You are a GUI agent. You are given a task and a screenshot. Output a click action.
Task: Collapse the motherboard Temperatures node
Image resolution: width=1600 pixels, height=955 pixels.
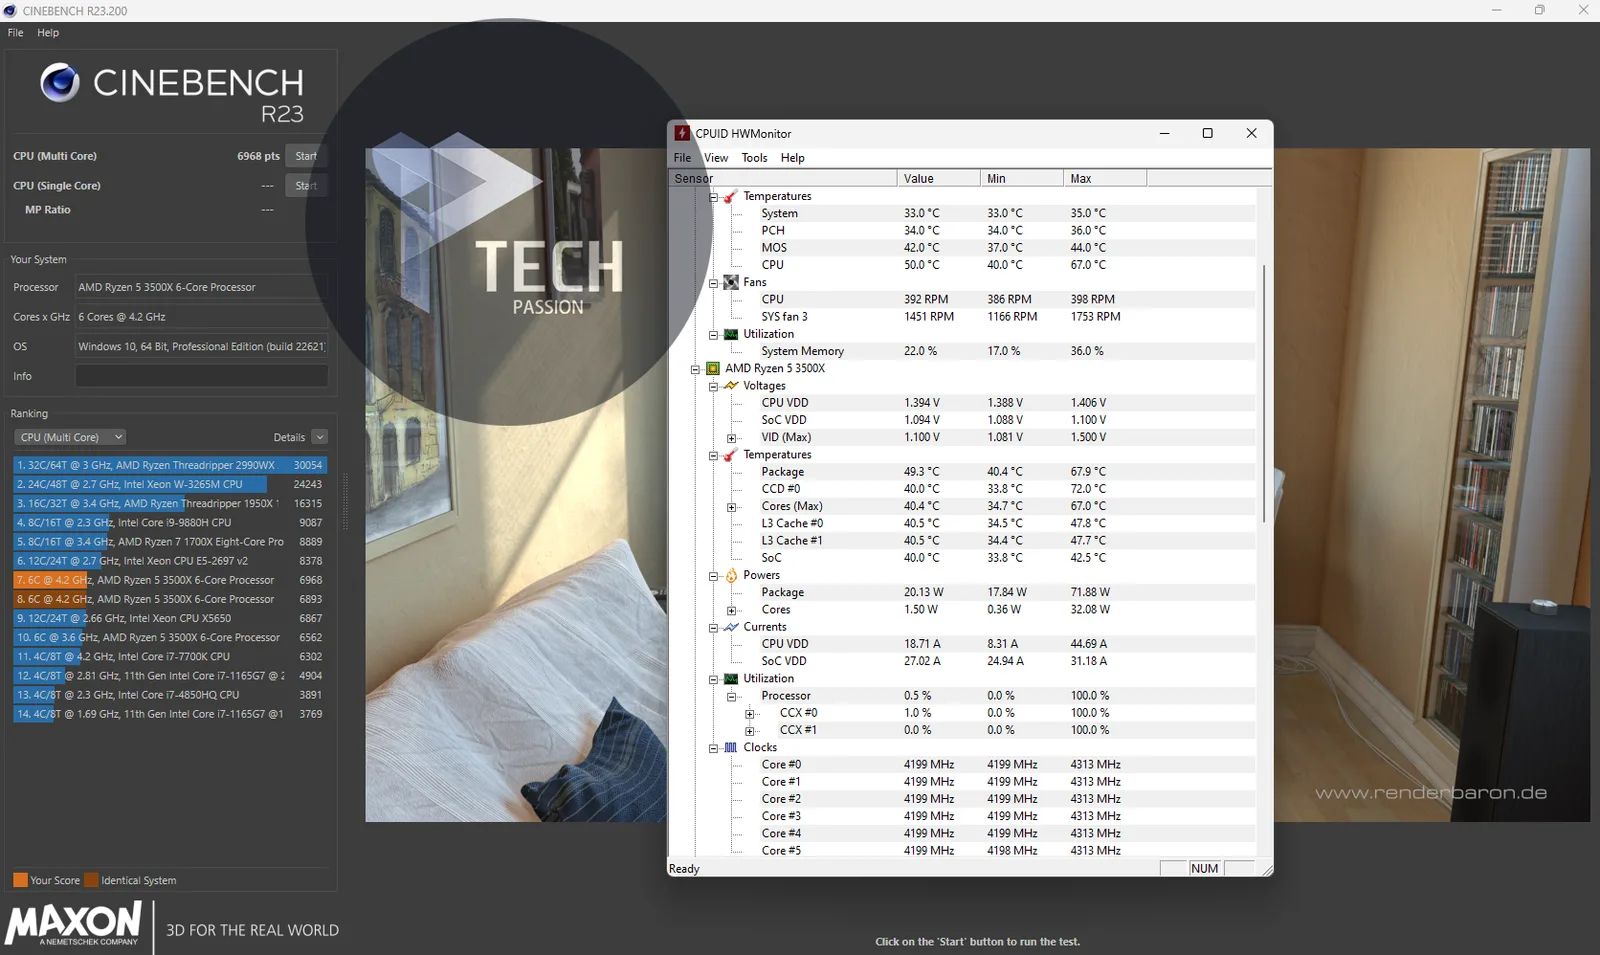[x=713, y=197]
